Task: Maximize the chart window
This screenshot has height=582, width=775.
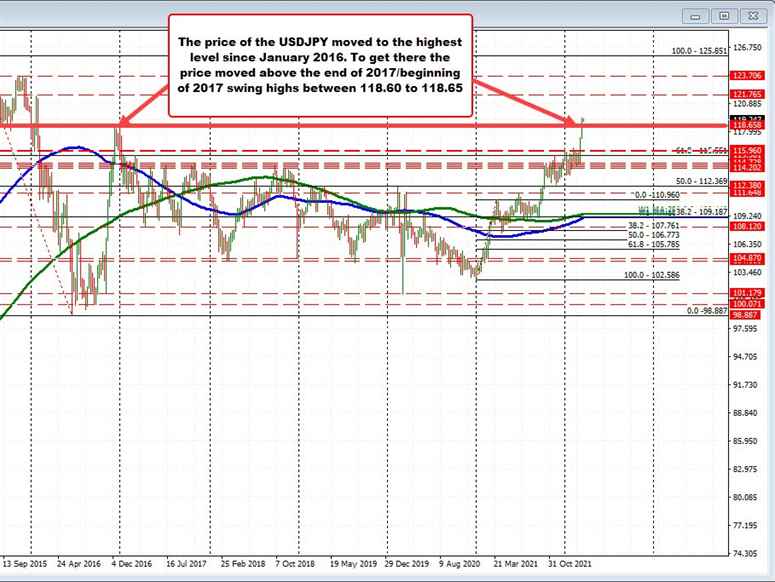Action: [x=724, y=16]
